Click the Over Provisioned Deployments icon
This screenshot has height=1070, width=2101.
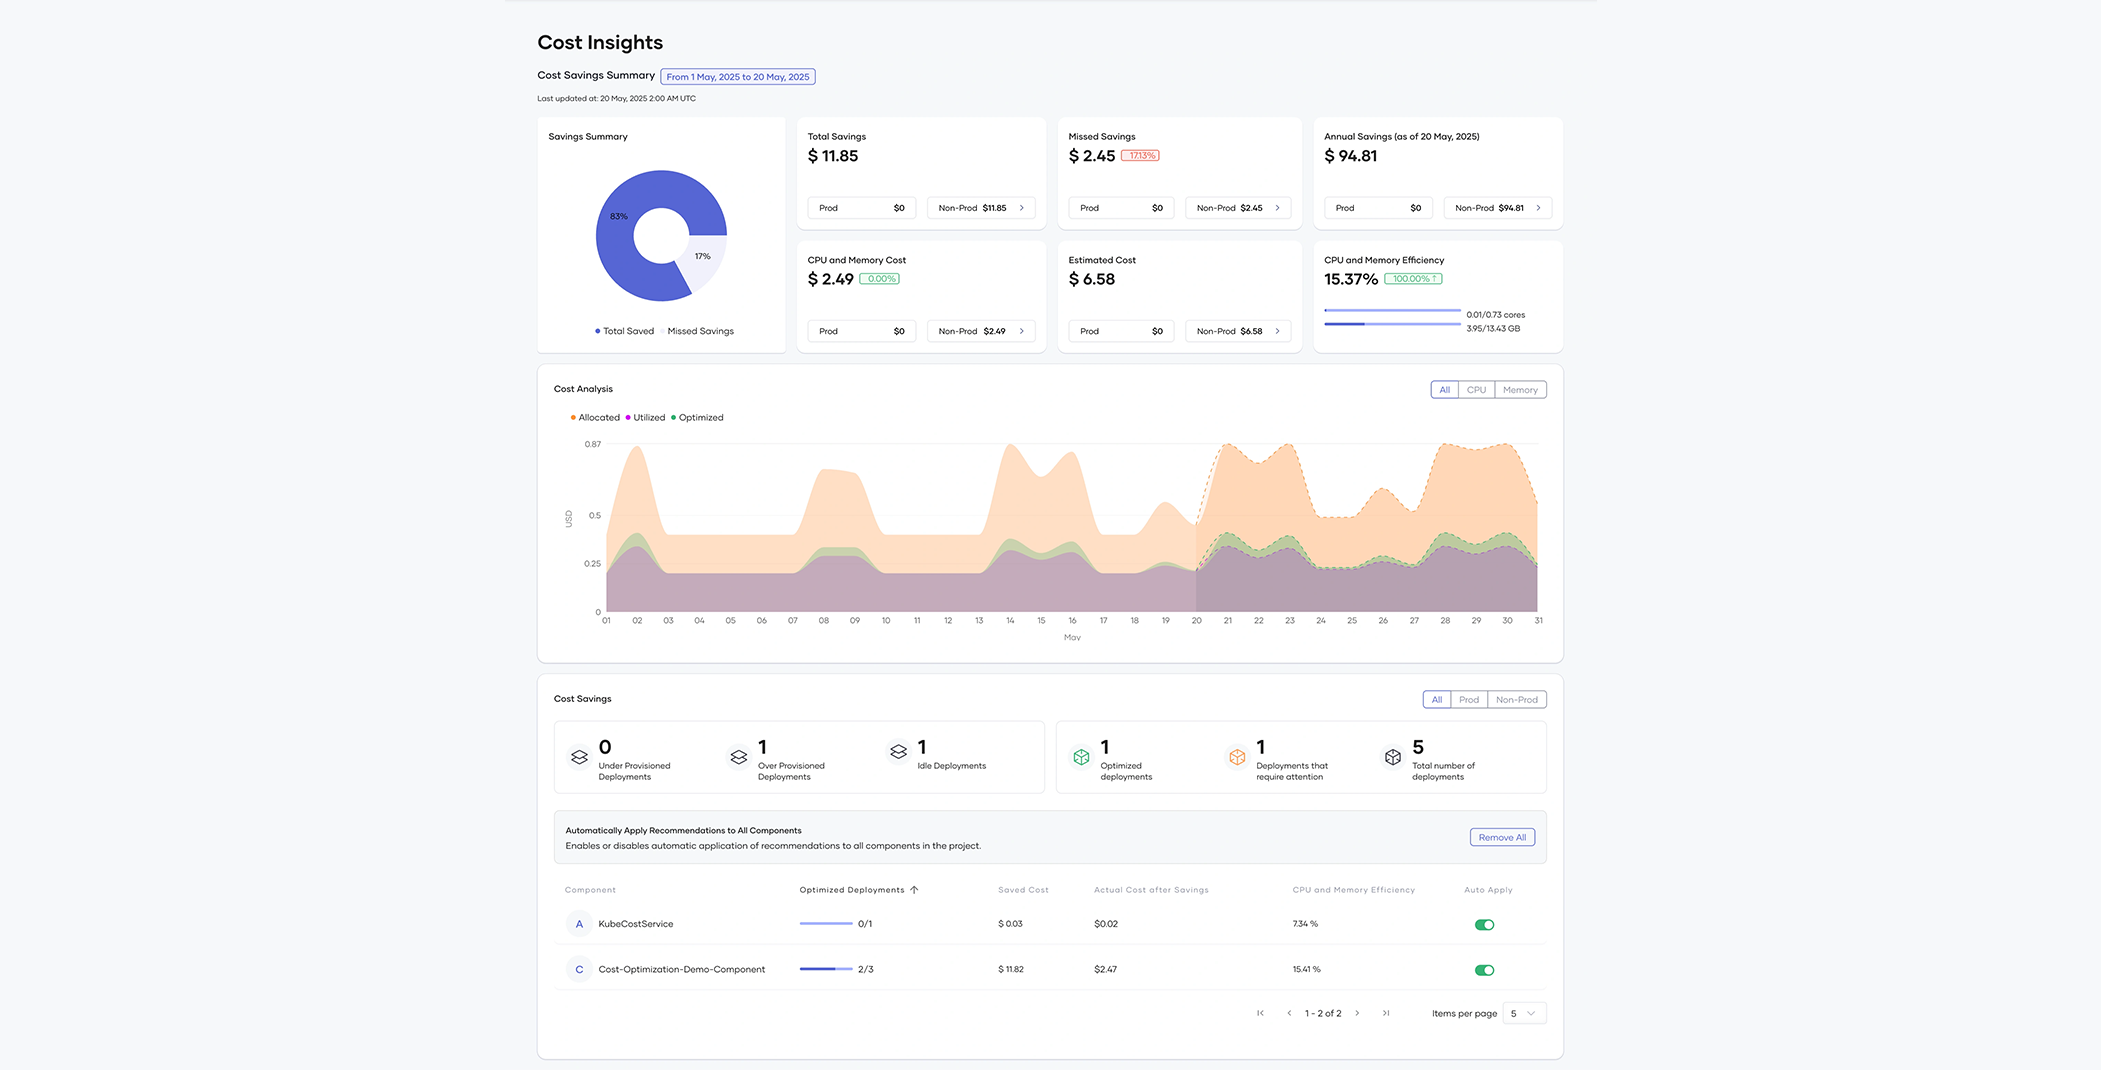click(x=739, y=757)
